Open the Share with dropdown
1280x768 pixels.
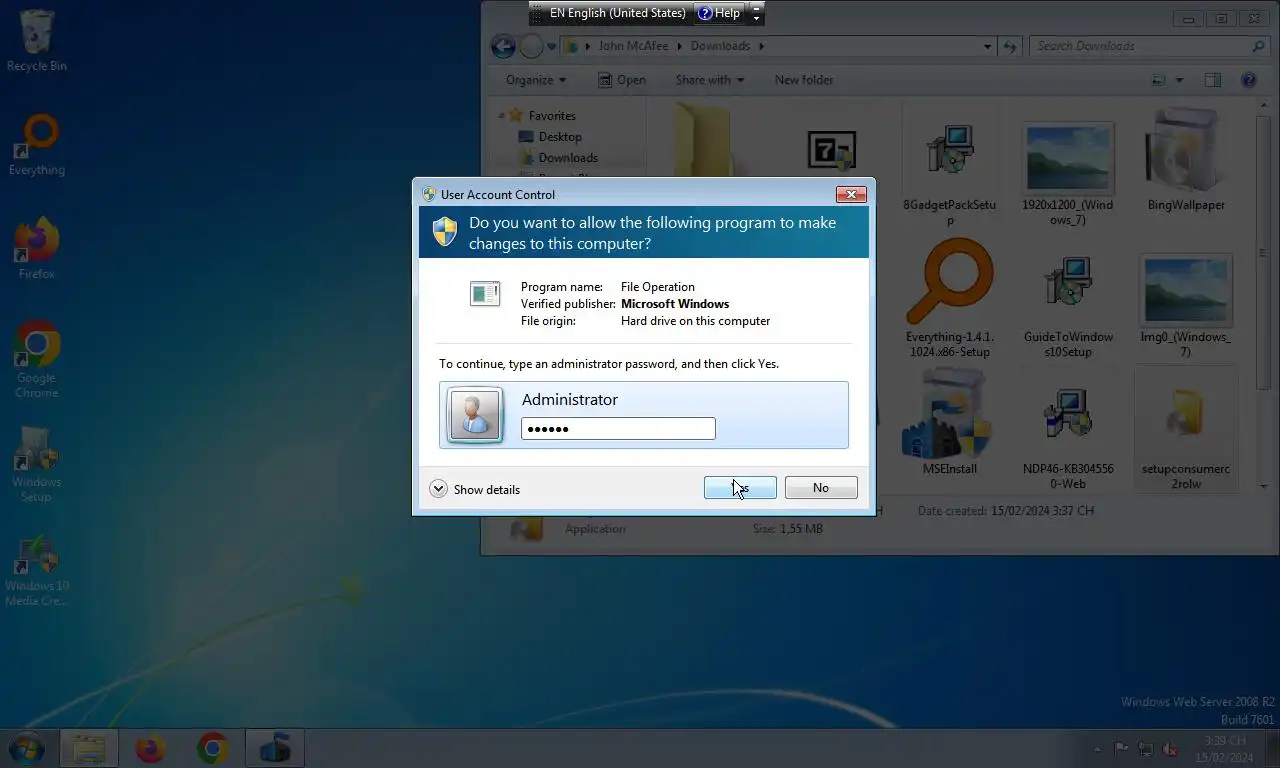[710, 80]
